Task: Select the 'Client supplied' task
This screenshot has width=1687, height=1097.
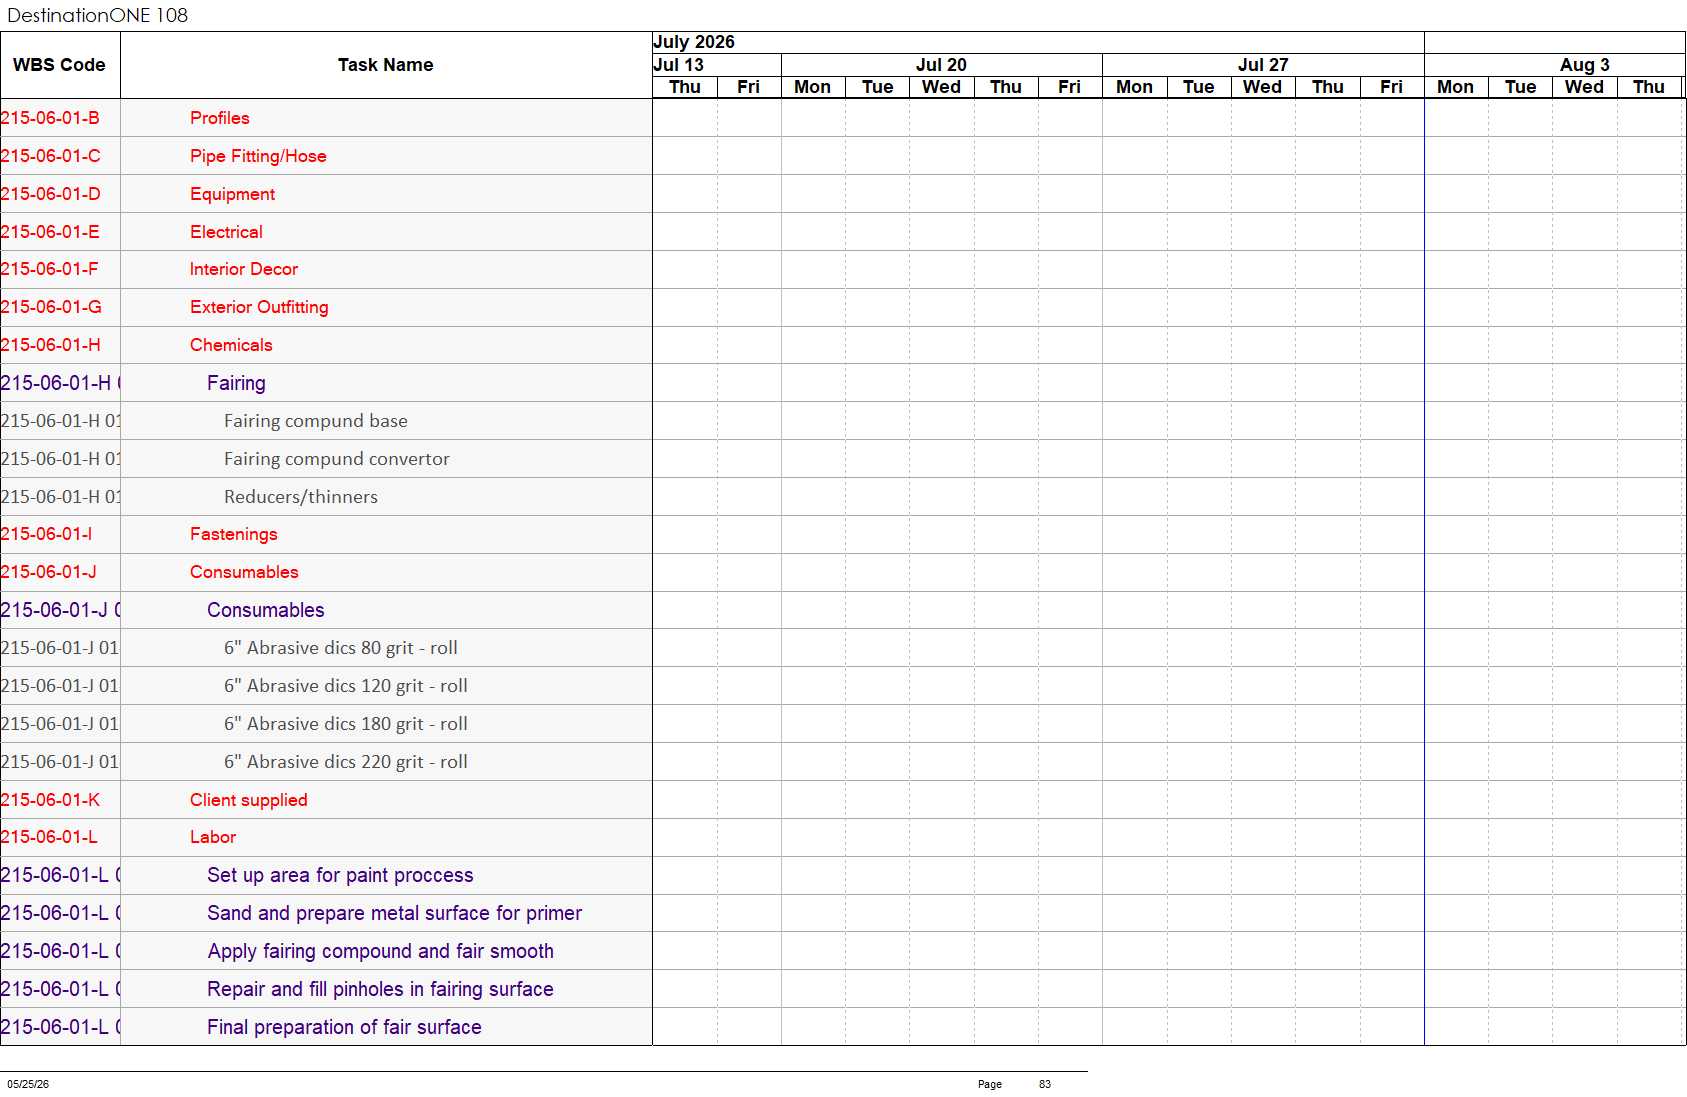Action: tap(249, 800)
